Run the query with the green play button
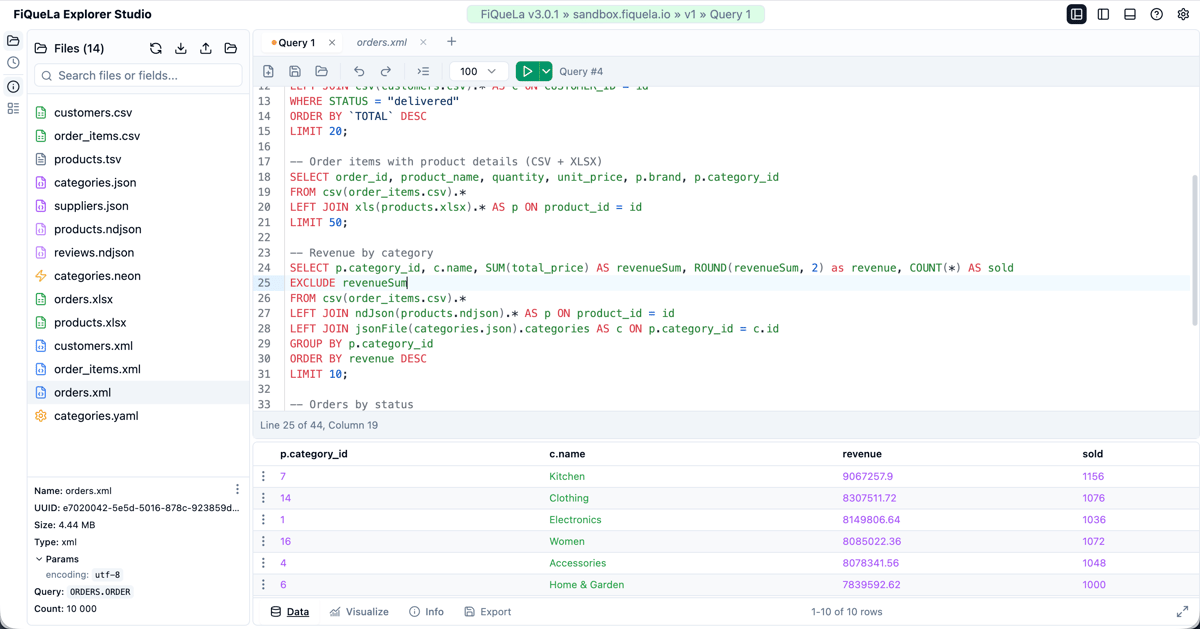This screenshot has height=629, width=1200. tap(527, 72)
